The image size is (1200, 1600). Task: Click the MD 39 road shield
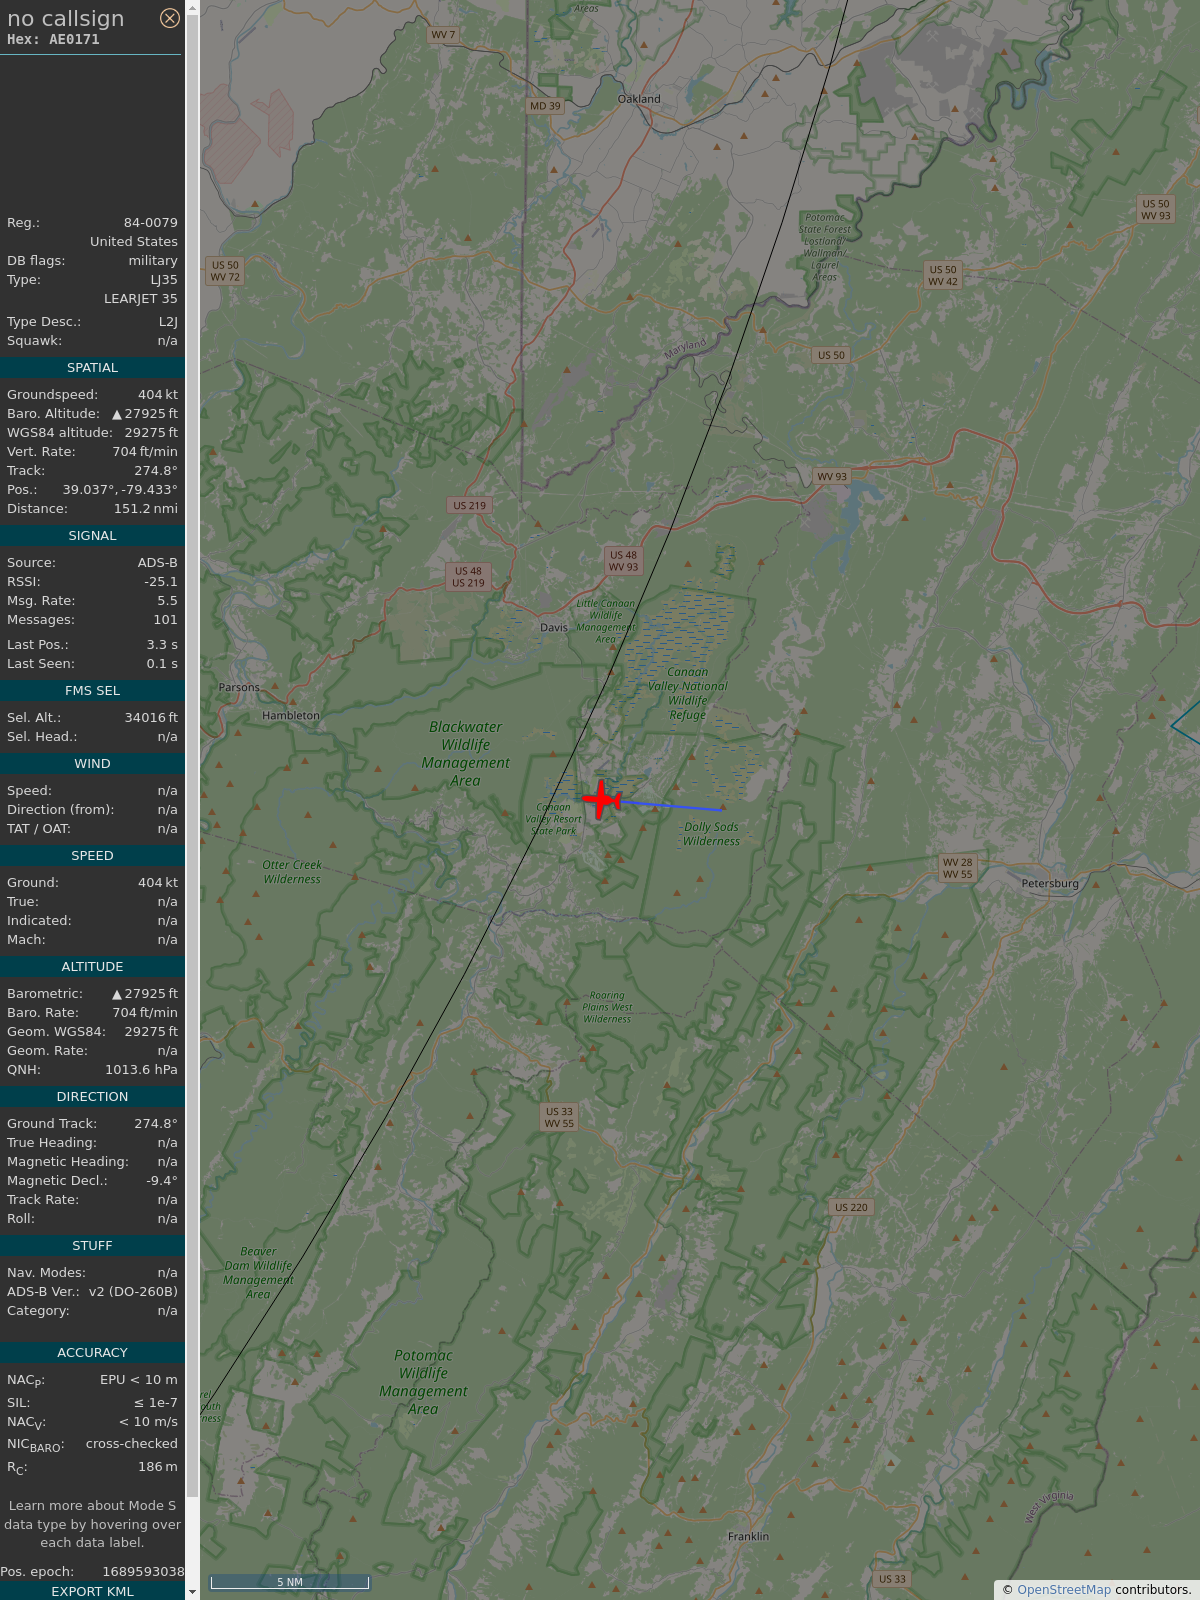pos(545,106)
